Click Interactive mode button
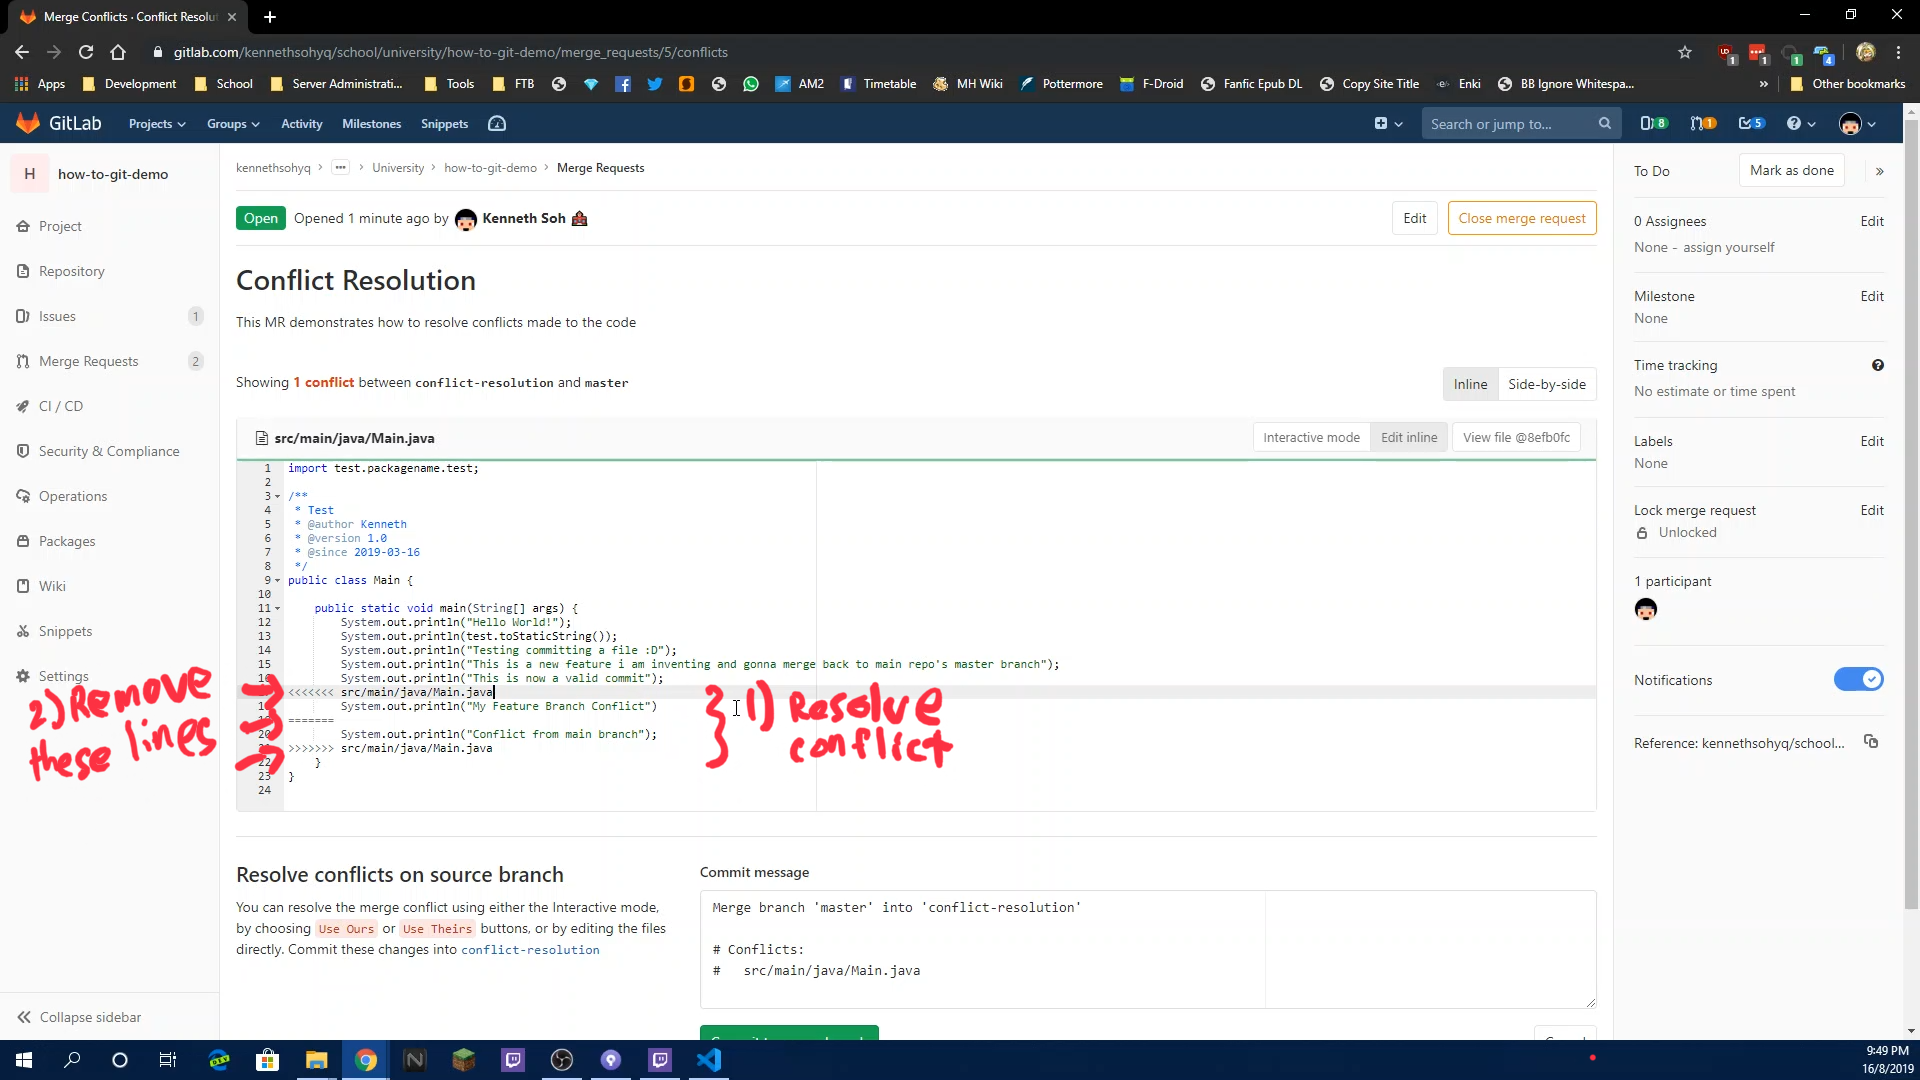The width and height of the screenshot is (1920, 1080). point(1311,436)
